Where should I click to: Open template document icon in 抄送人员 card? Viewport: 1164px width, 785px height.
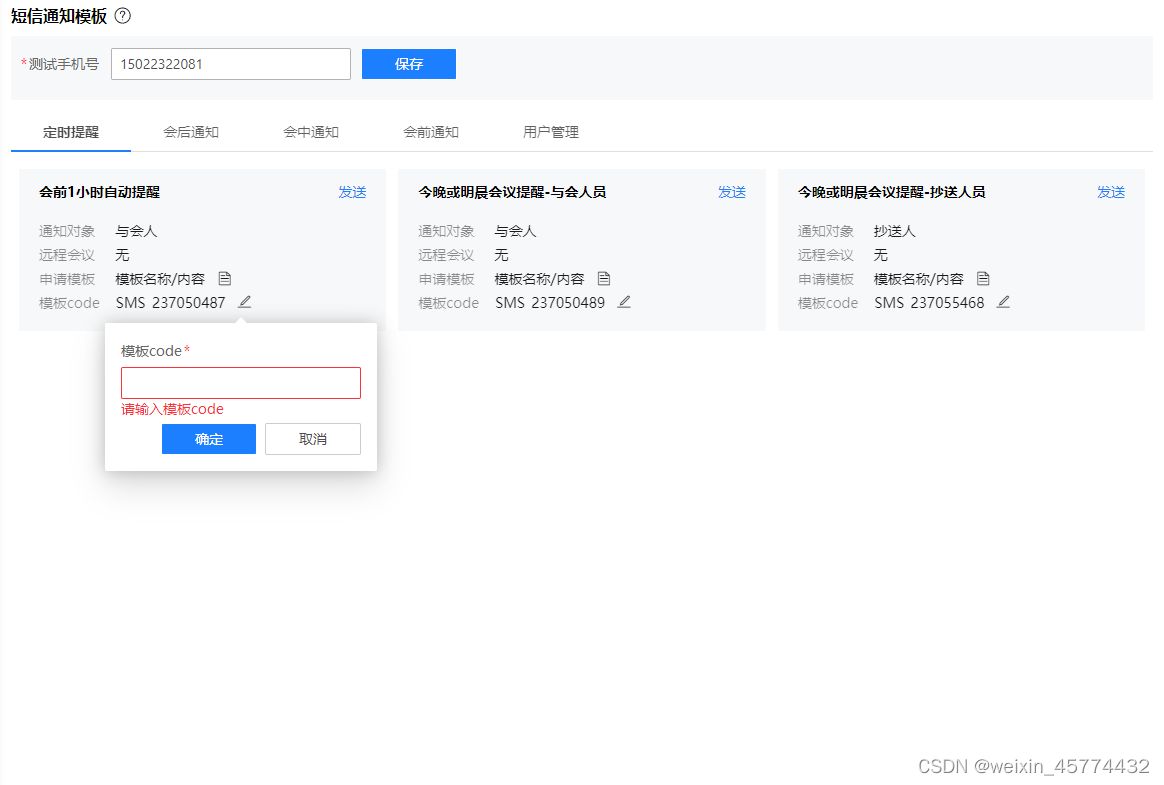(983, 279)
